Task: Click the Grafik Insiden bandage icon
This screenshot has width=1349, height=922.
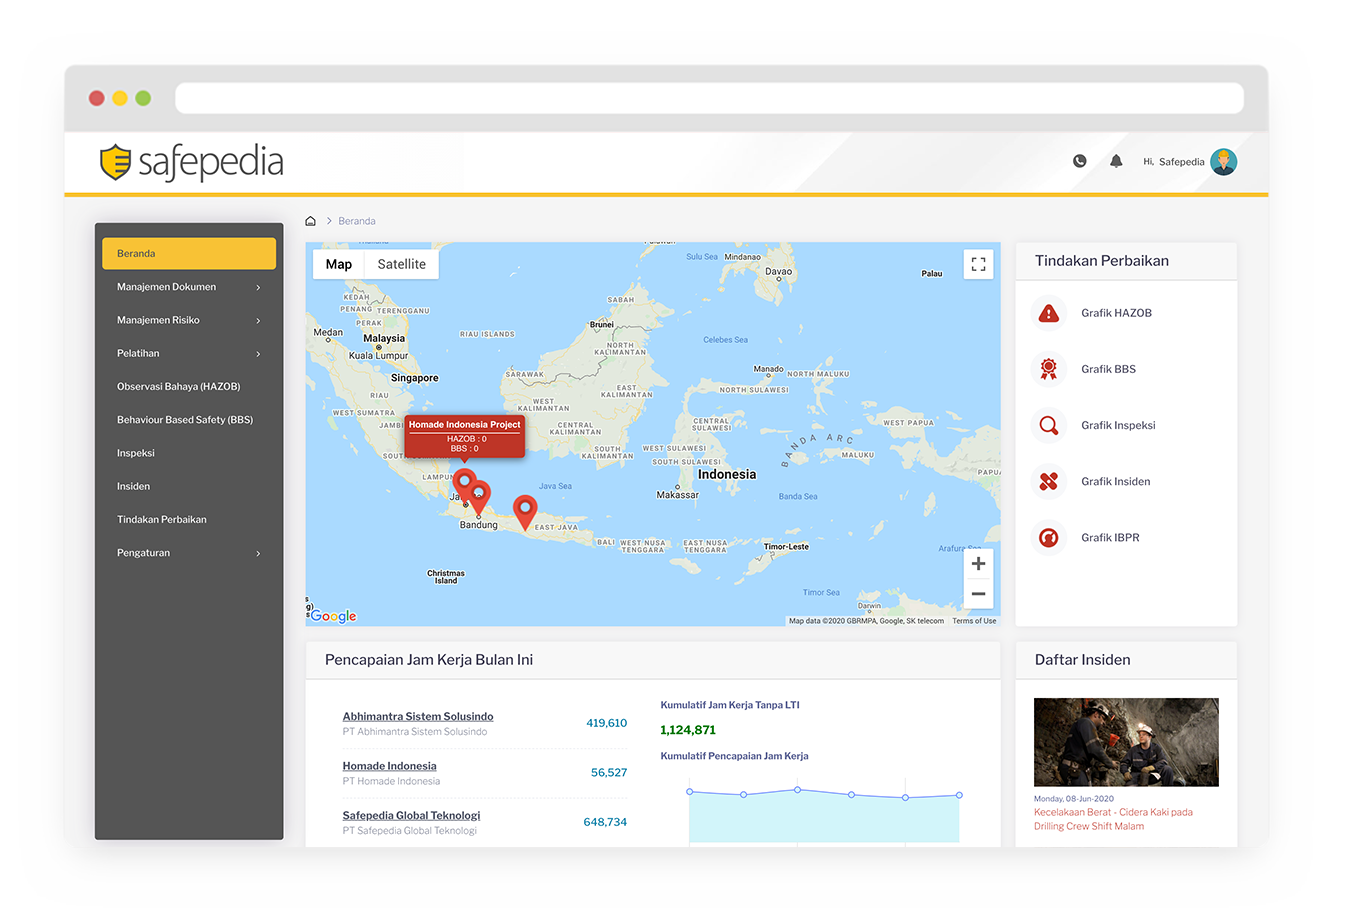Action: pos(1049,481)
